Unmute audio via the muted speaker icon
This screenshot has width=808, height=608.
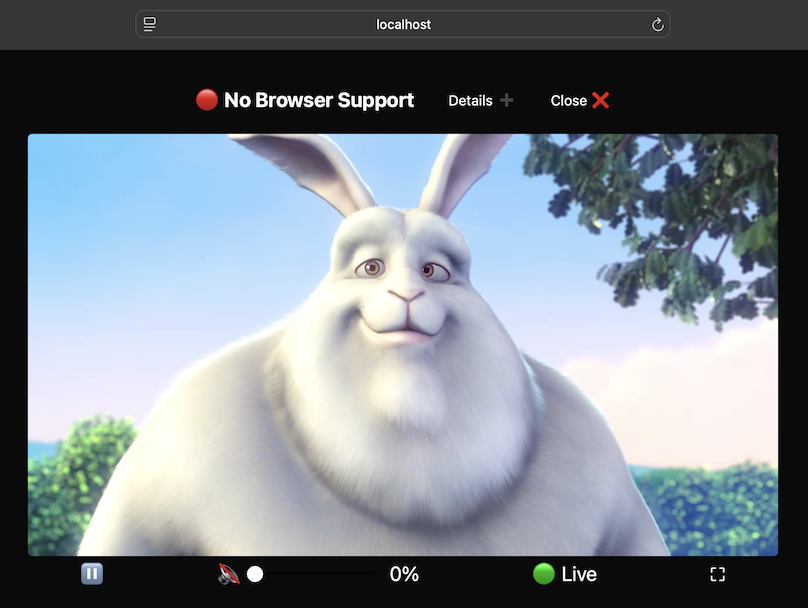tap(229, 574)
